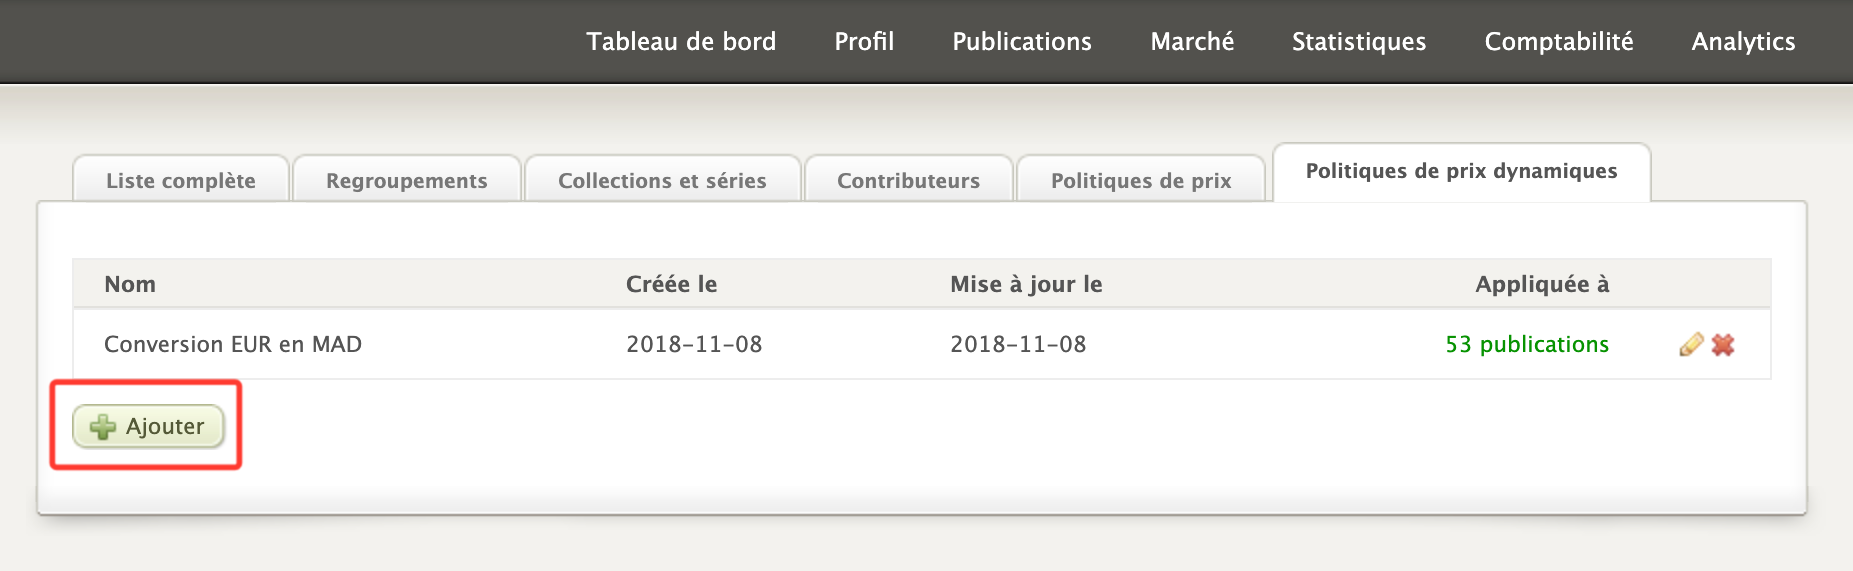Go to the Profil menu
1853x571 pixels.
tap(864, 42)
